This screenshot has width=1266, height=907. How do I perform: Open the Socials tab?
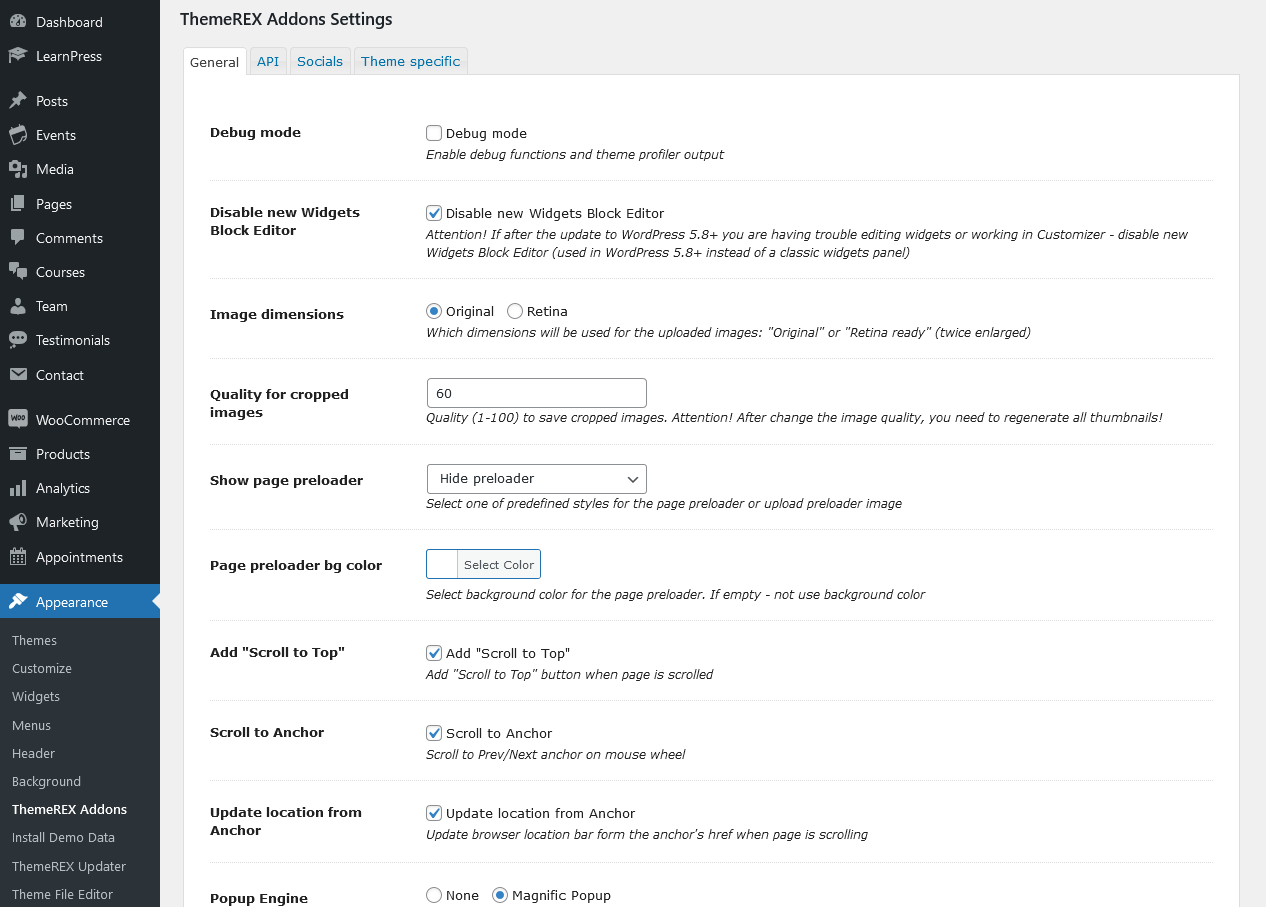(320, 61)
